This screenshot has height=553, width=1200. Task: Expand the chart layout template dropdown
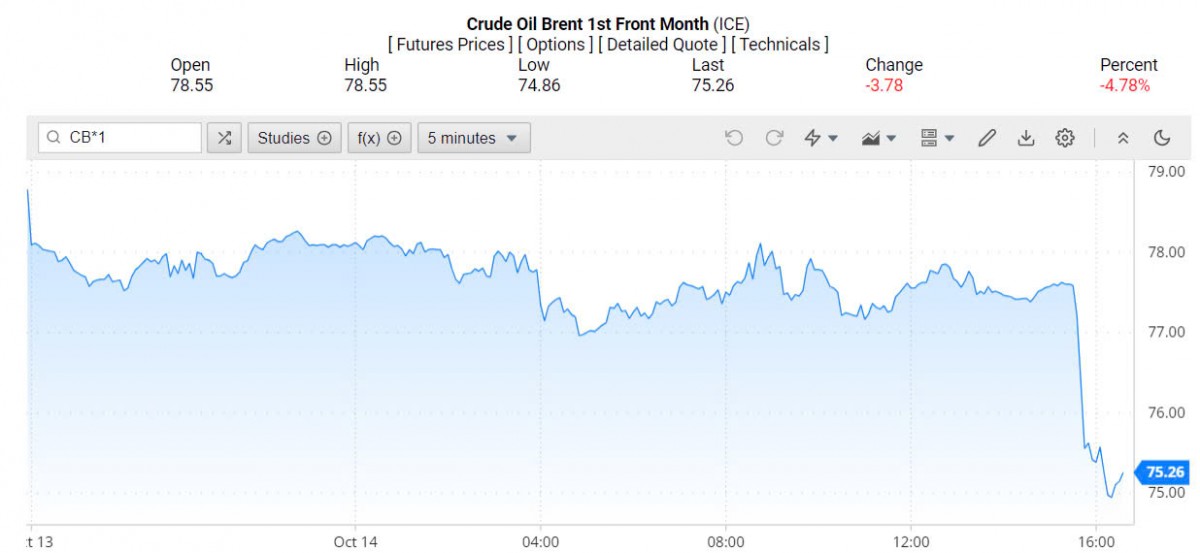[937, 138]
